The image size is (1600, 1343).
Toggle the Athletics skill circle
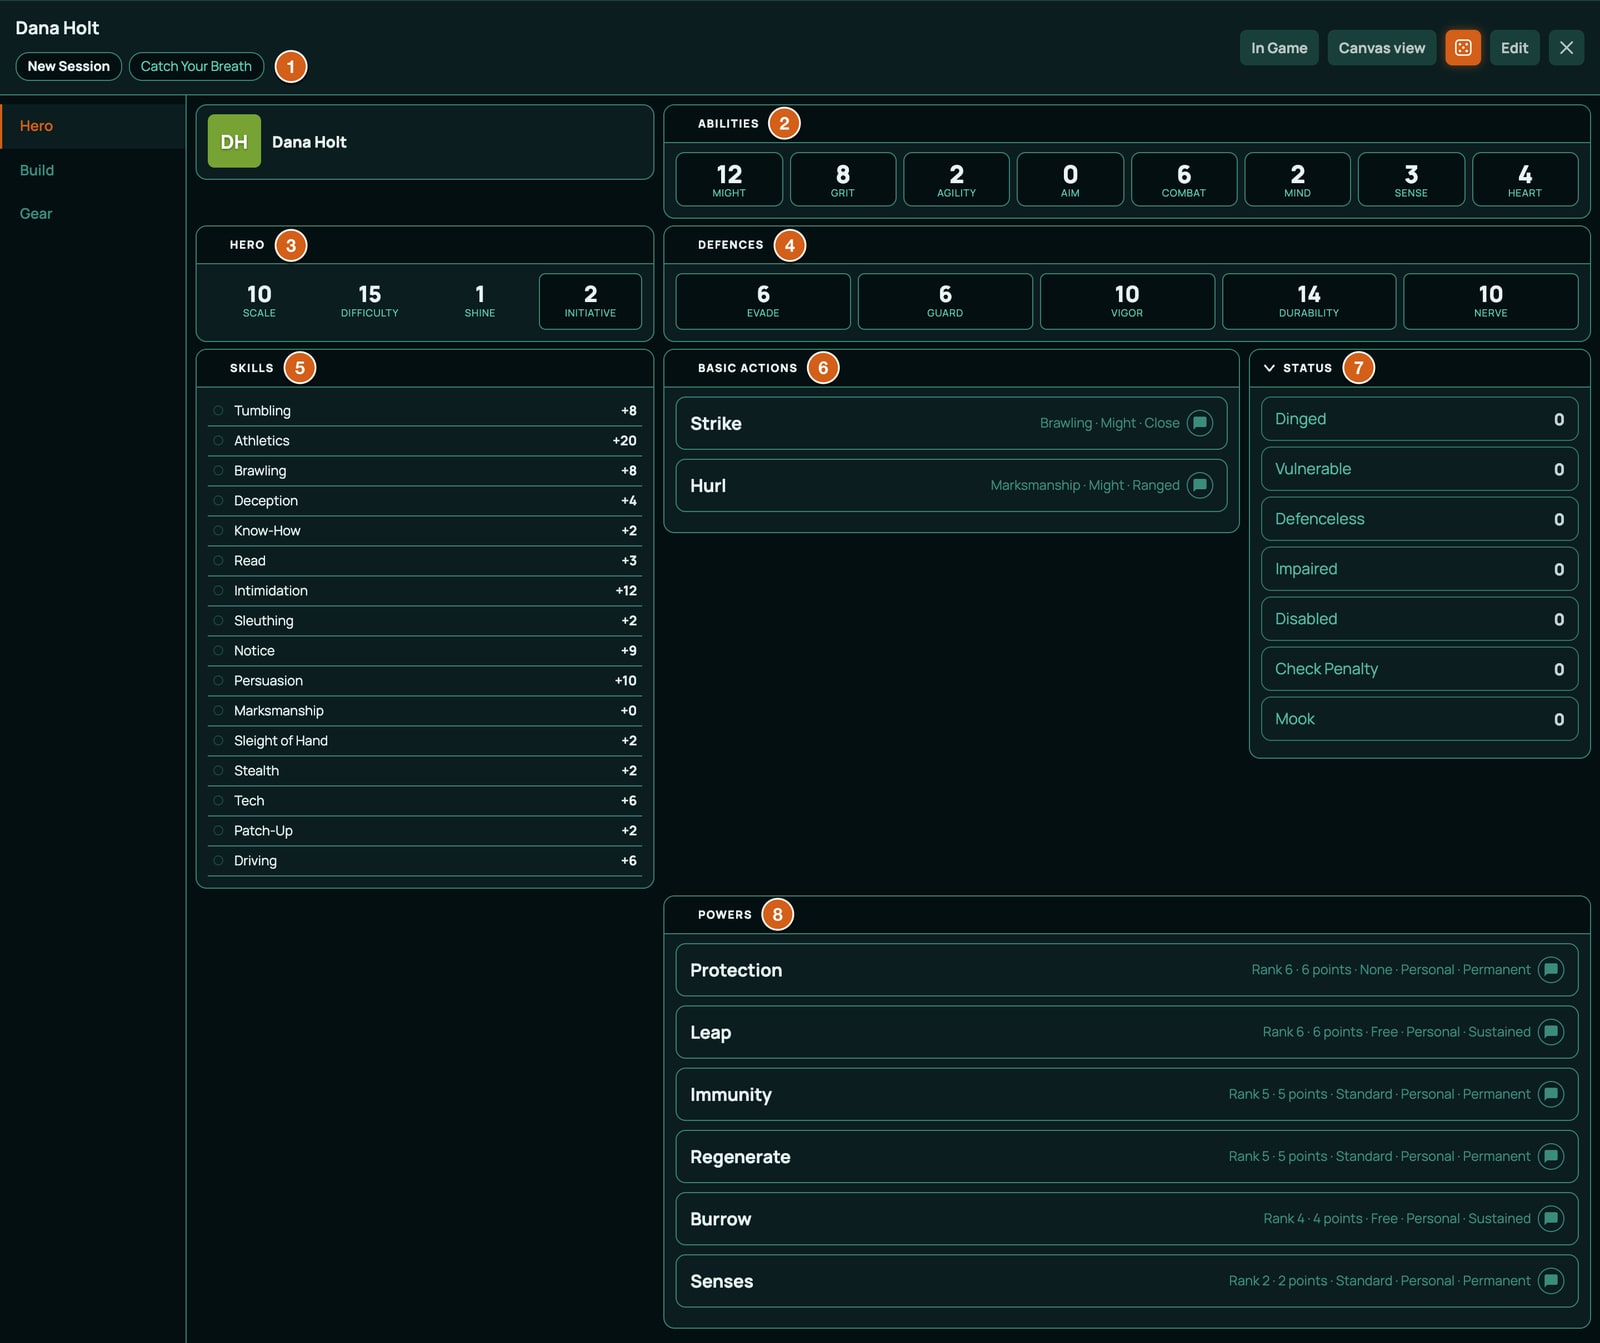tap(218, 441)
